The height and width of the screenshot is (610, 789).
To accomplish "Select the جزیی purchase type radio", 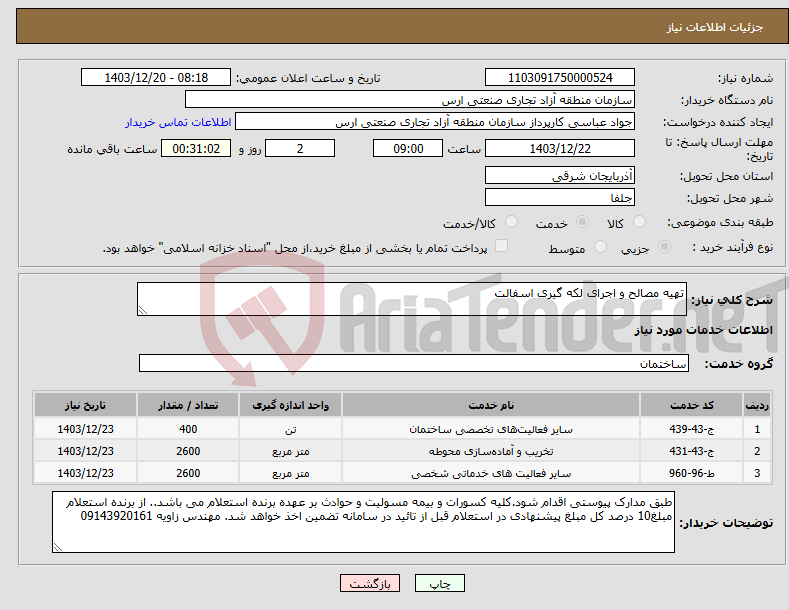I will 664,247.
